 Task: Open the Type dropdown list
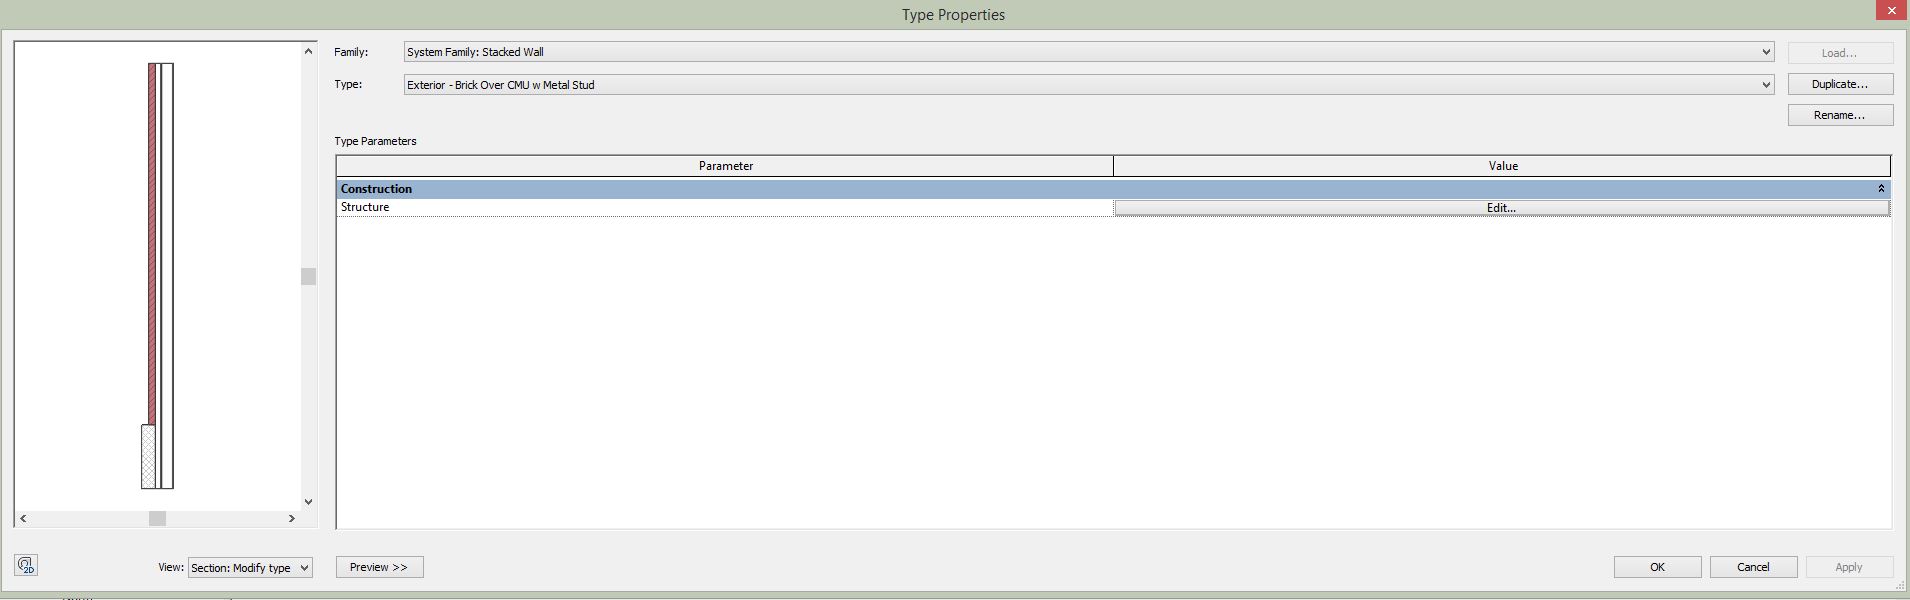1089,85
